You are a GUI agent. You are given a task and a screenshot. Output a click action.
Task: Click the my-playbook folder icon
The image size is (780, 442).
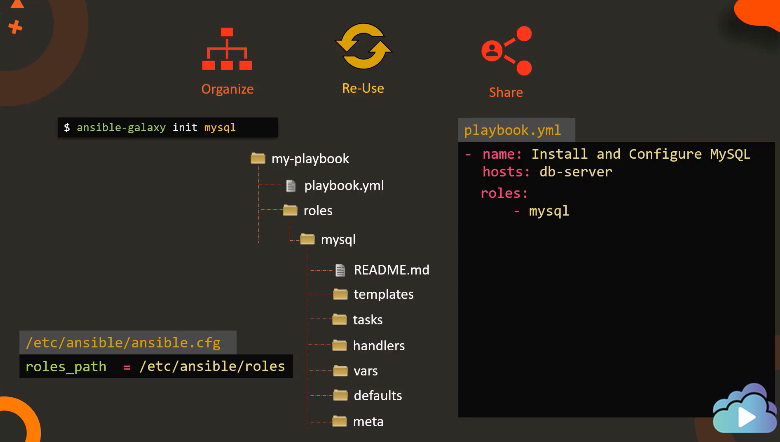258,158
